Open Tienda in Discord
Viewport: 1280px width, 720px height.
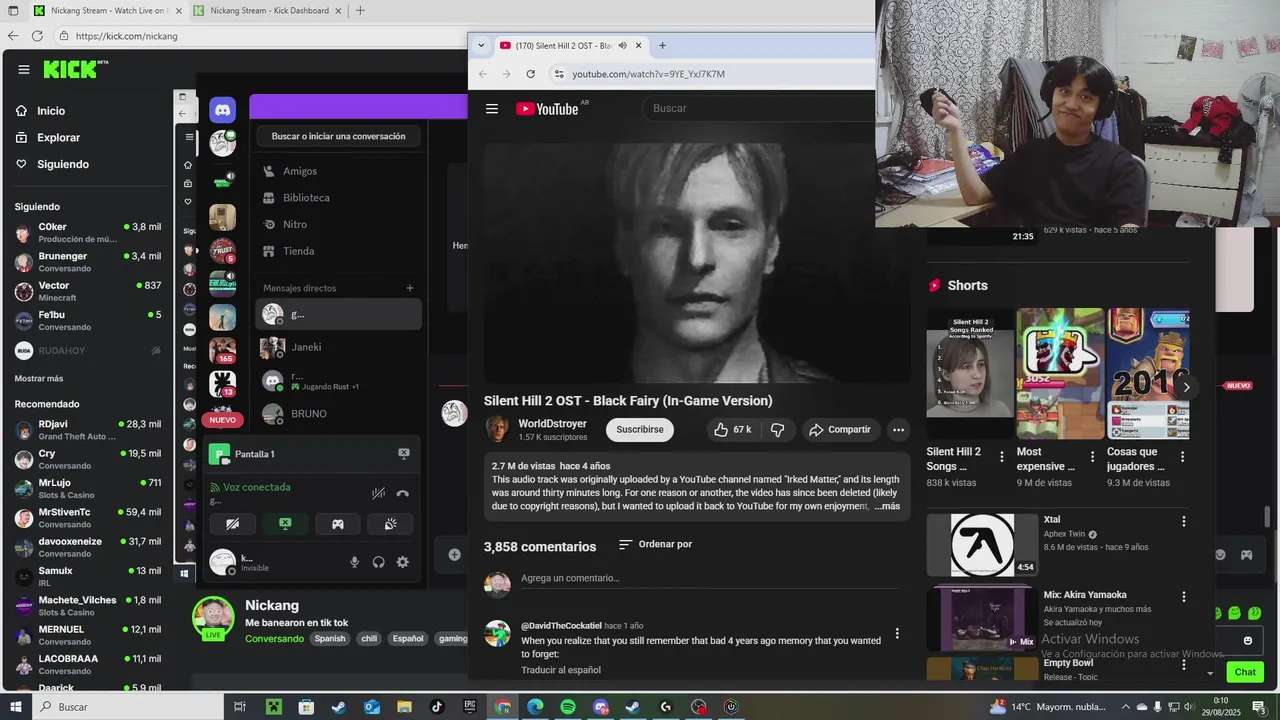point(338,251)
